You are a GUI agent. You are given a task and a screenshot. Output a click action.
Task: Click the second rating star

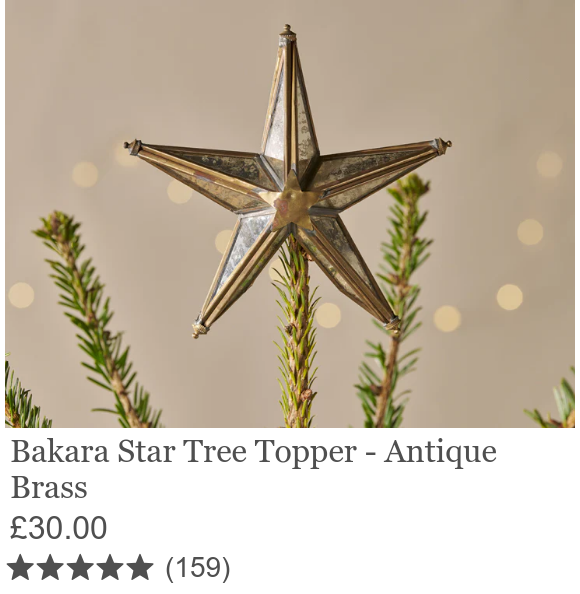point(50,567)
